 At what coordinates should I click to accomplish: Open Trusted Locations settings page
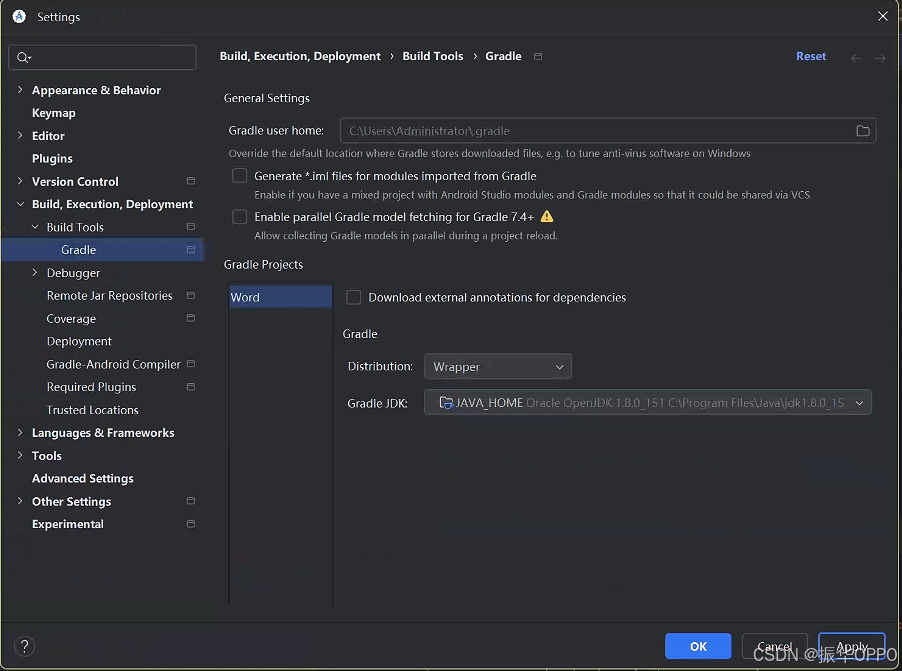[93, 410]
